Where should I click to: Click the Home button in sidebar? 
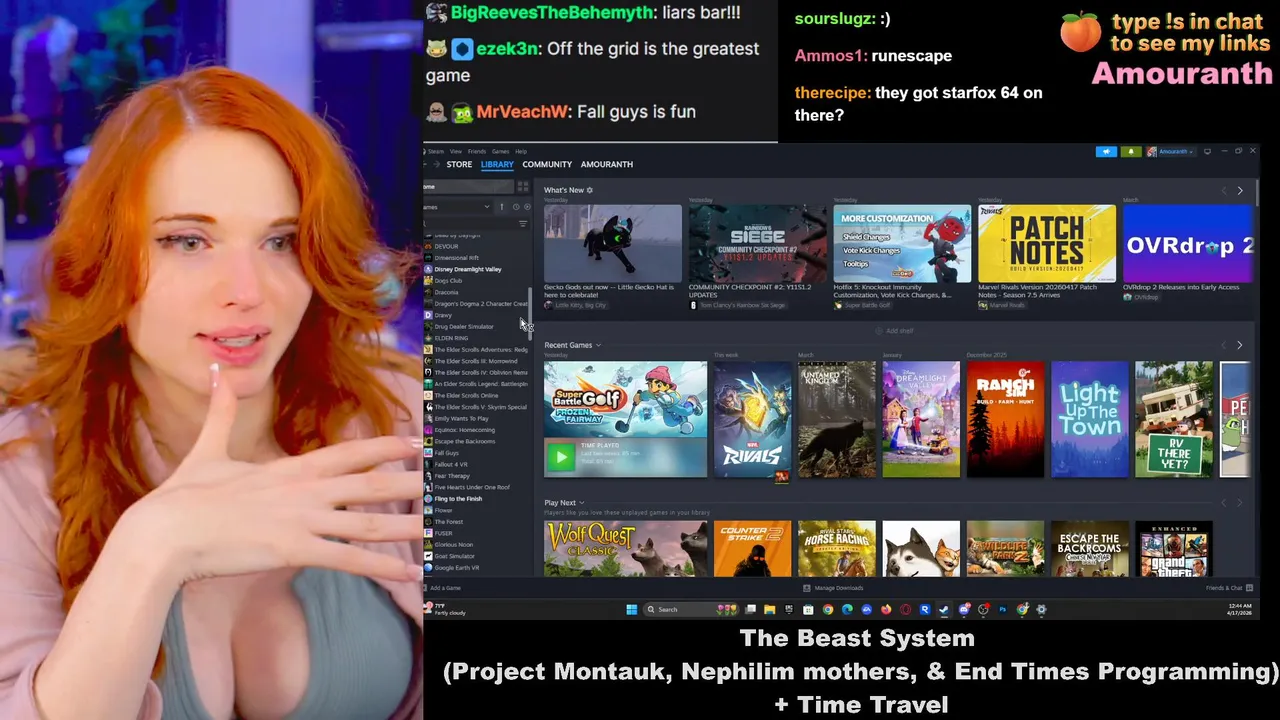point(469,187)
